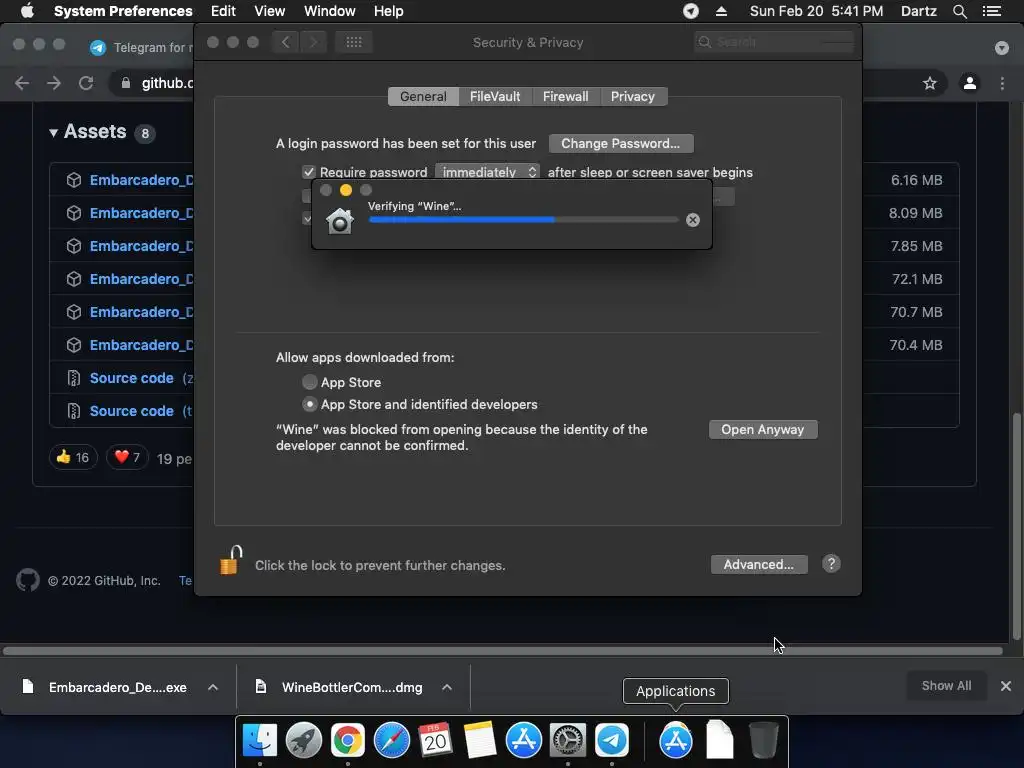Bookmark this page with star icon
This screenshot has height=768, width=1024.
[929, 83]
